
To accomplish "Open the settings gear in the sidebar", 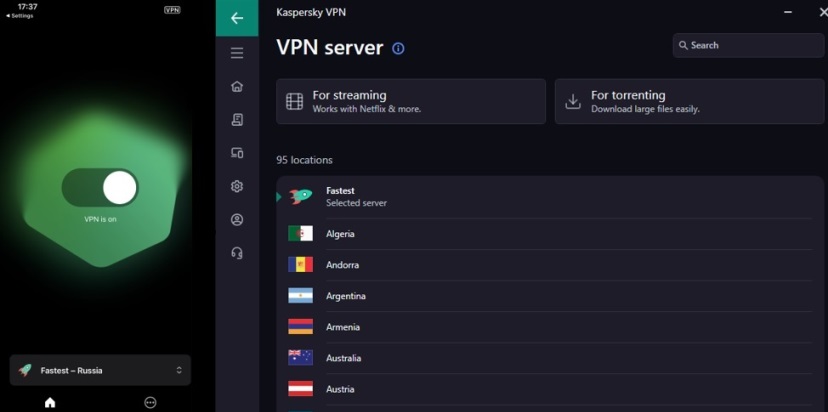I will (237, 186).
